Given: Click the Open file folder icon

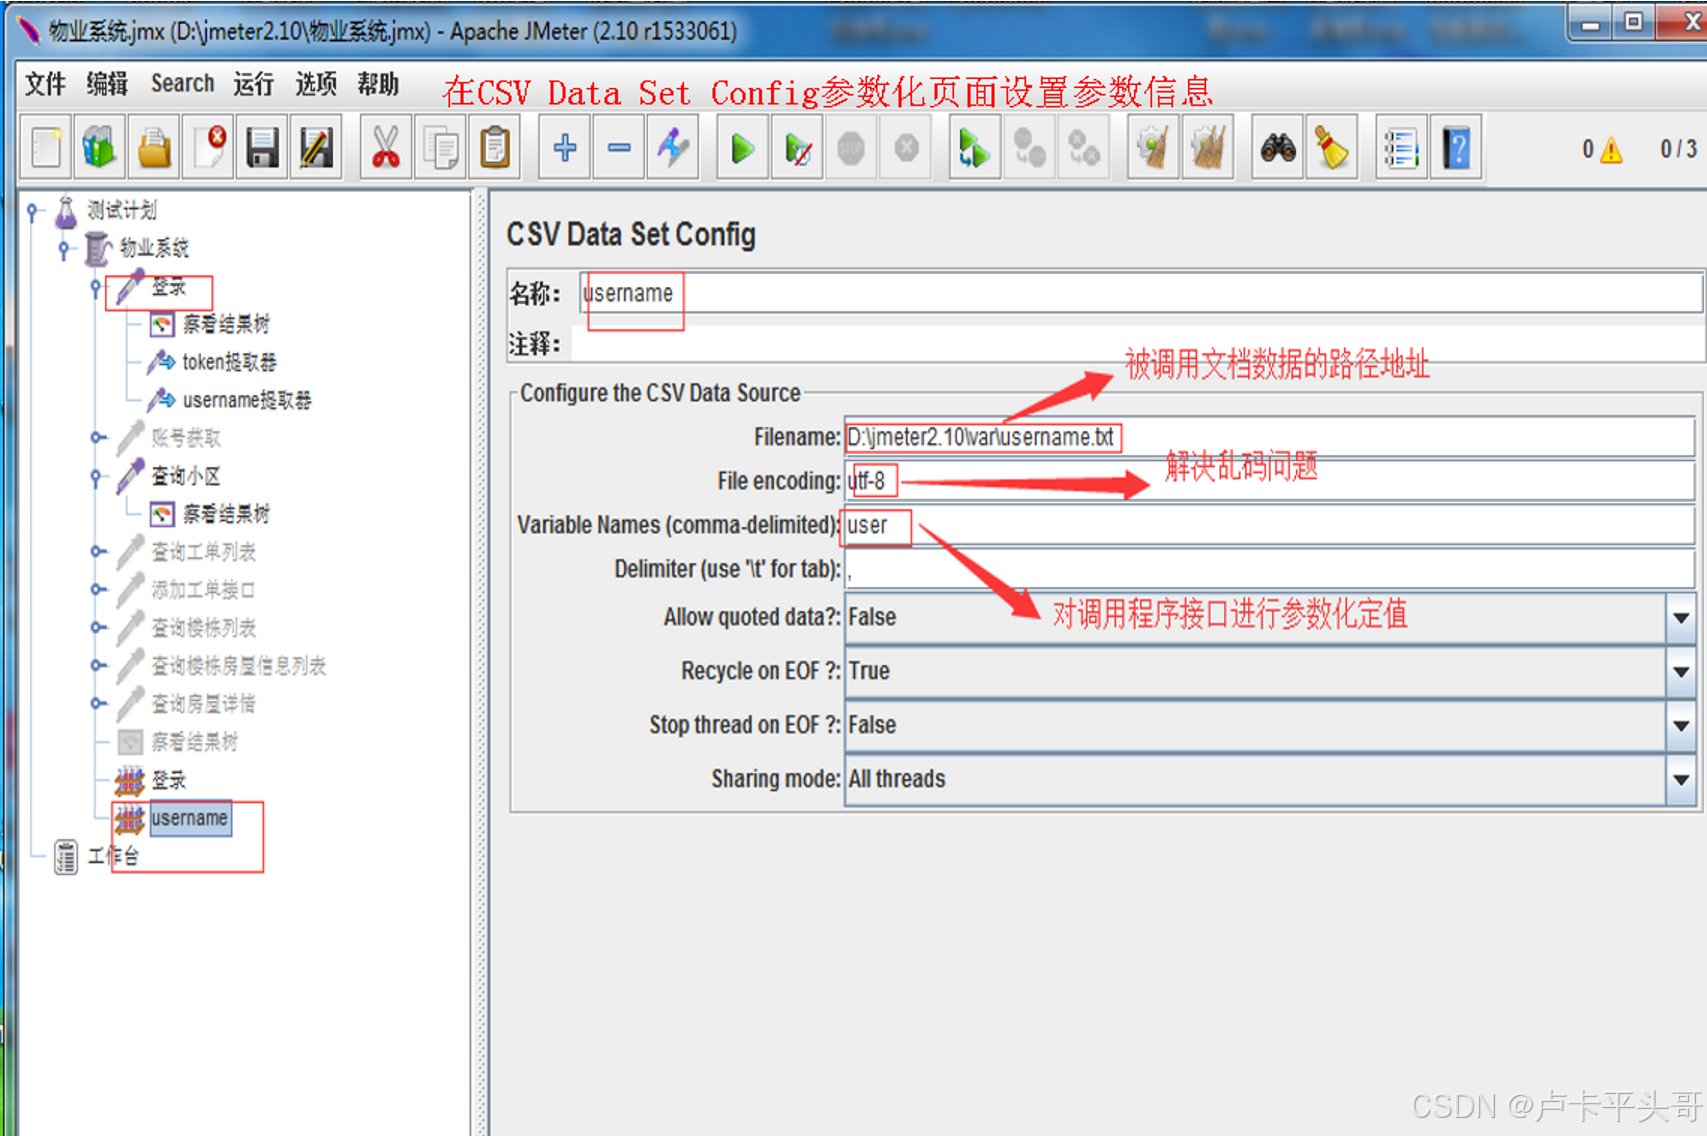Looking at the screenshot, I should pos(154,149).
